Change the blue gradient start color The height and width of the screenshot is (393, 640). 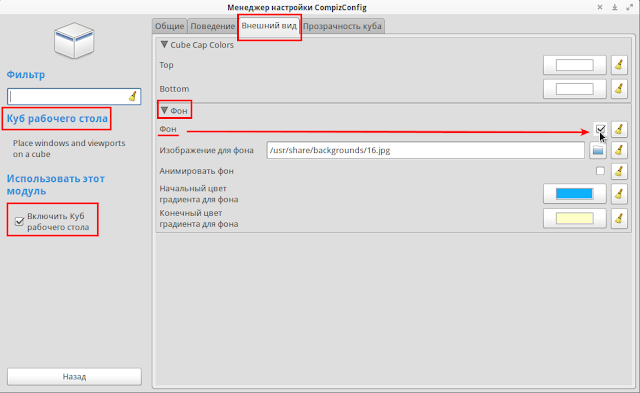pyautogui.click(x=575, y=193)
